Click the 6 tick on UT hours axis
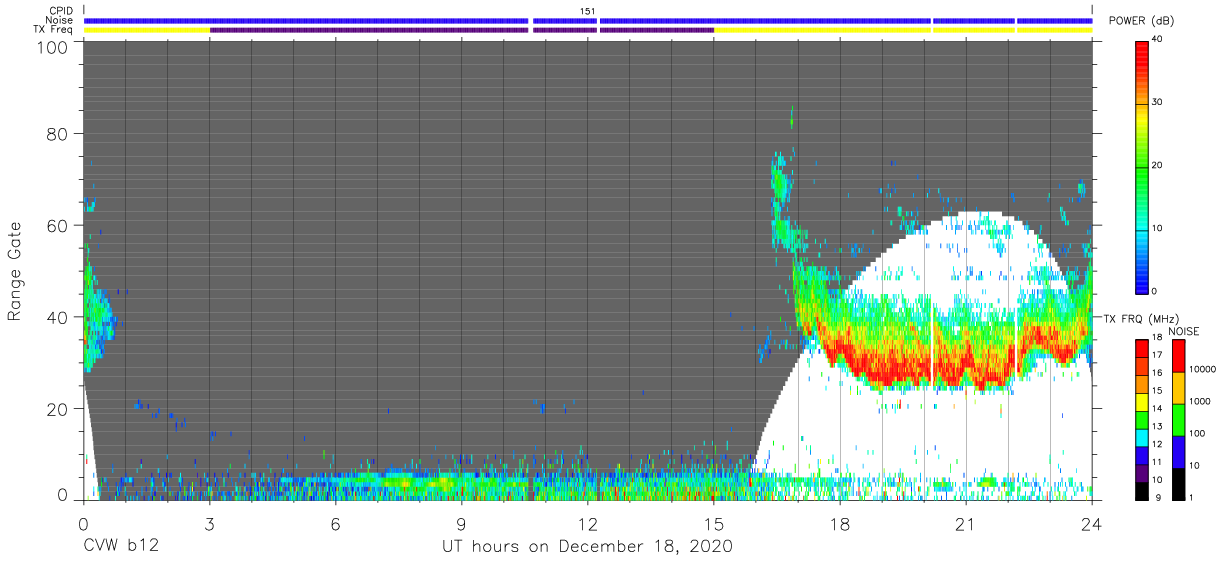 coord(335,522)
